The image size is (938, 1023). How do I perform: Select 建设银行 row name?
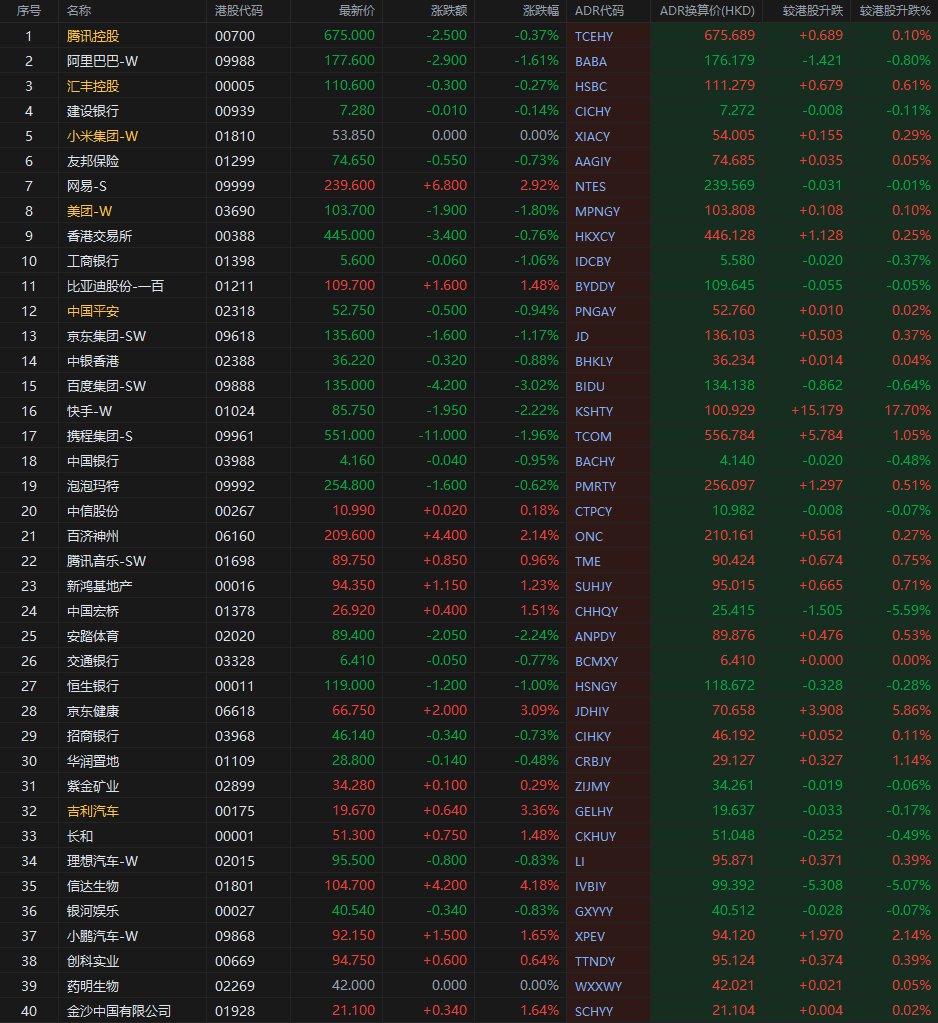click(93, 112)
